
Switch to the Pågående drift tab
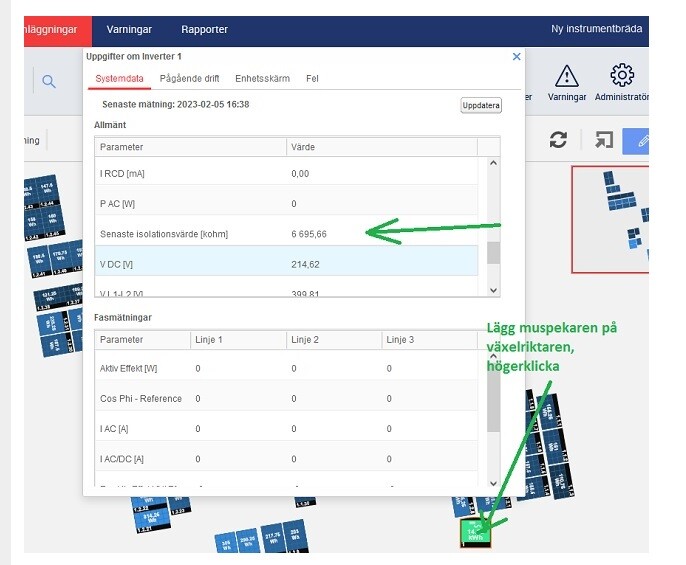(189, 78)
